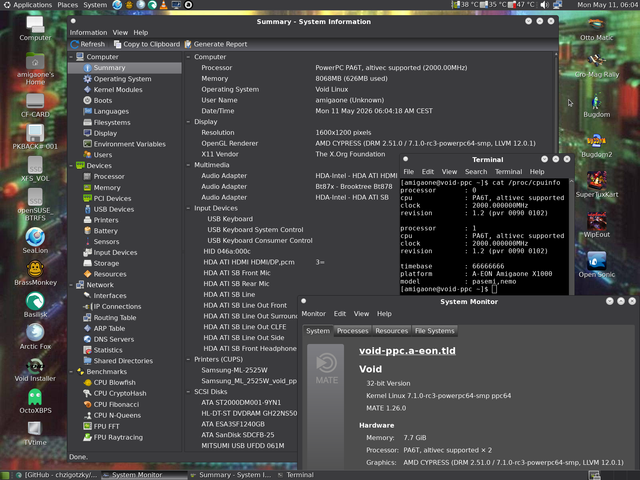Image resolution: width=640 pixels, height=480 pixels.
Task: Switch to the File Systems tab
Action: coord(435,331)
